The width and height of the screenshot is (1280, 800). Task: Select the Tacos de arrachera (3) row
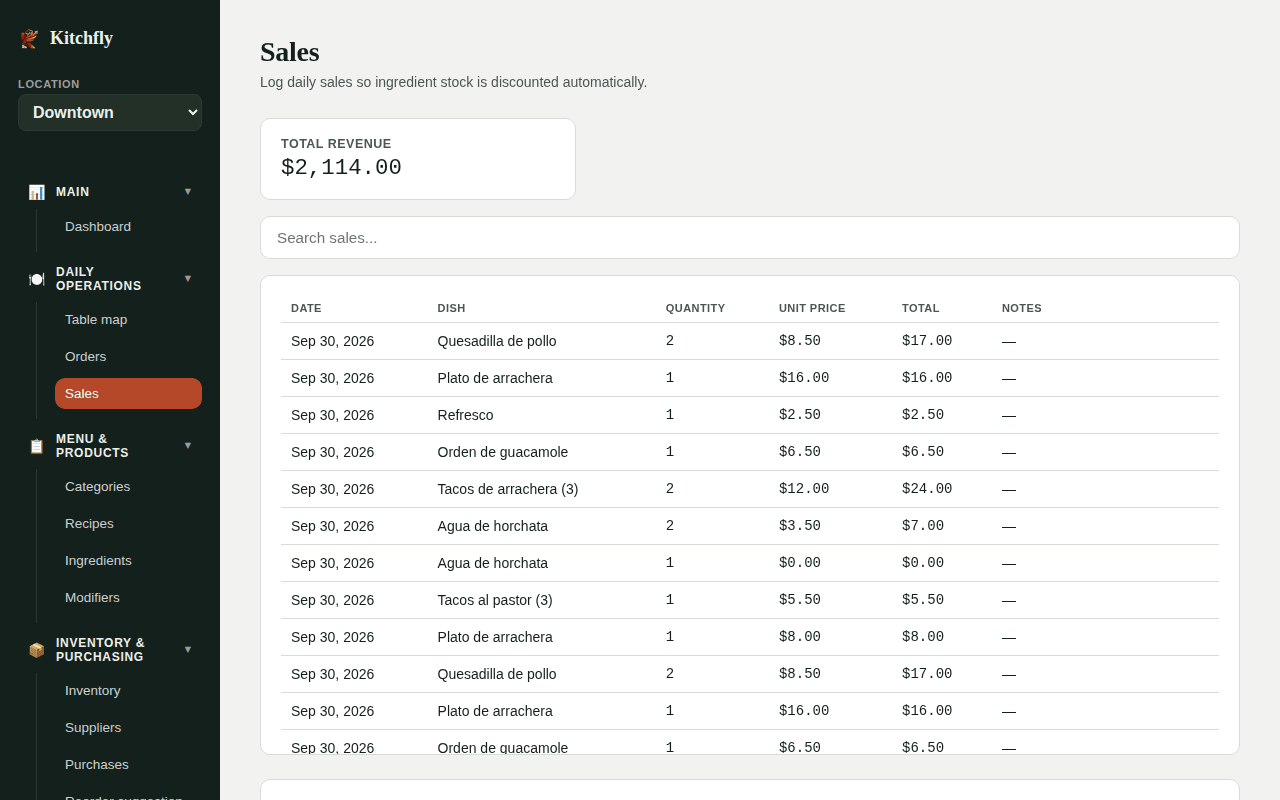coord(750,489)
